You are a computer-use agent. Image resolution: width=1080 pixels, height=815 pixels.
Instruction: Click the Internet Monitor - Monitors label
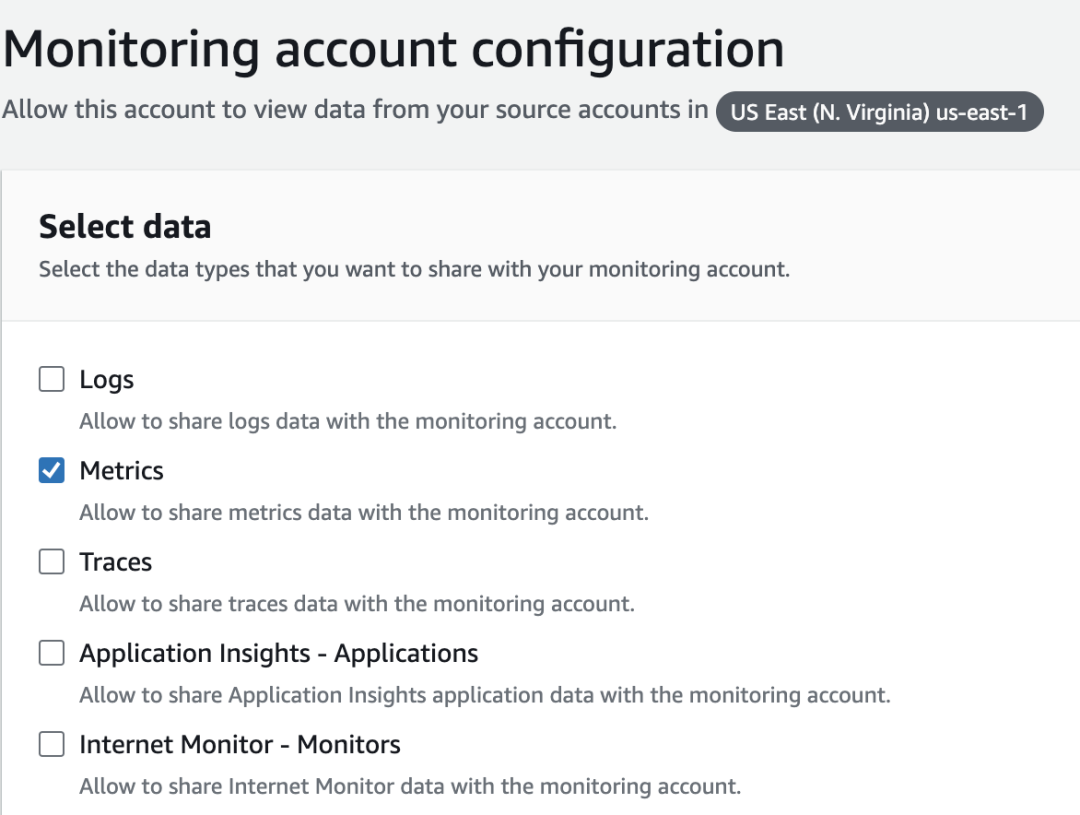click(x=239, y=745)
